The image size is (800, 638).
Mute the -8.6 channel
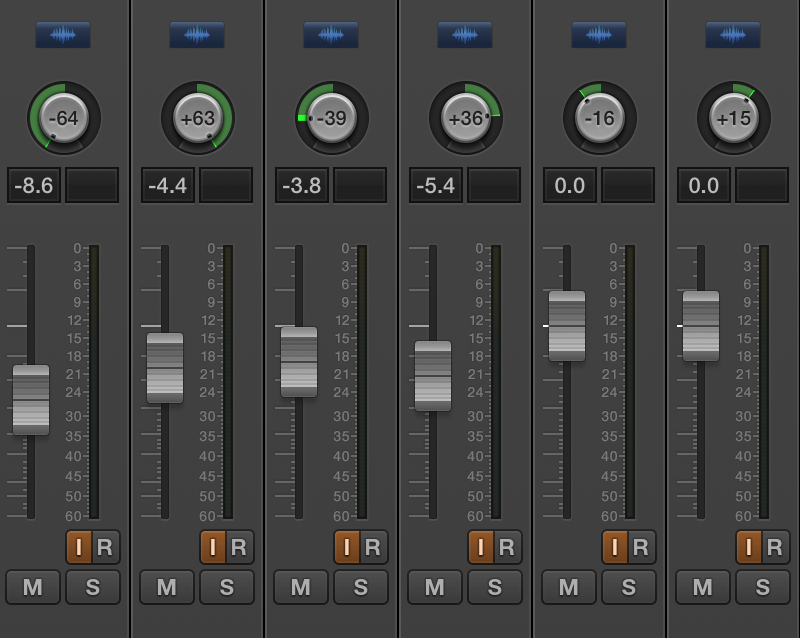33,587
